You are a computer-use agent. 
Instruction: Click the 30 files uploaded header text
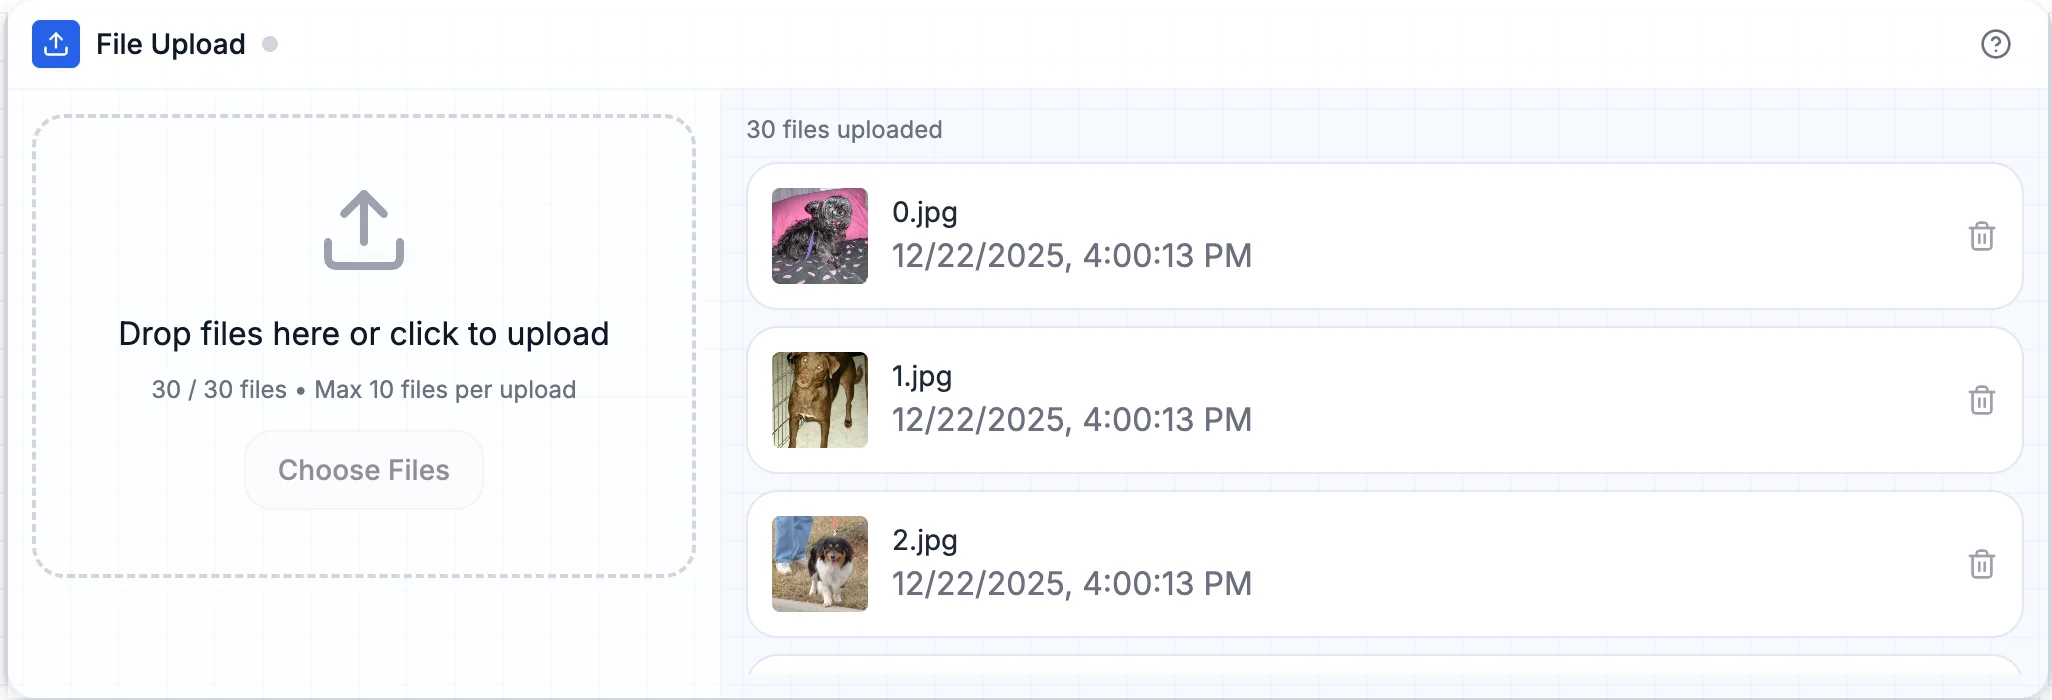click(x=845, y=129)
